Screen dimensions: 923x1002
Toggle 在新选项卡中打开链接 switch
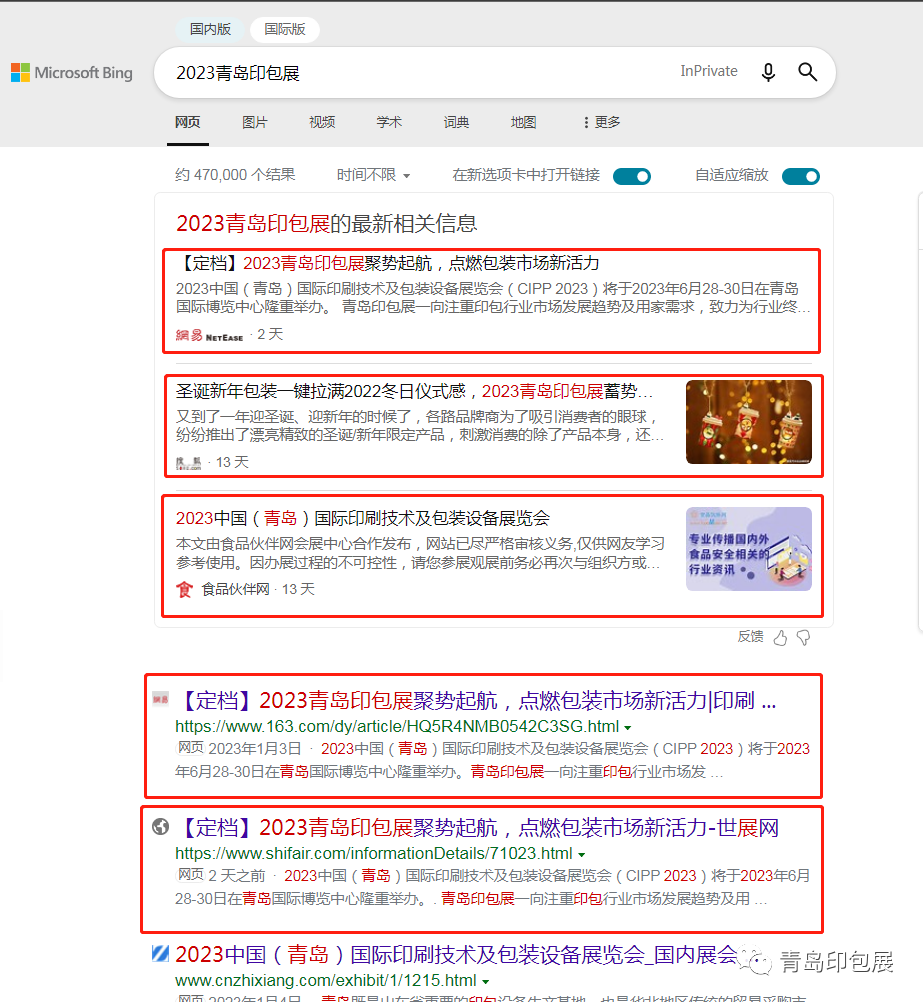(x=632, y=176)
